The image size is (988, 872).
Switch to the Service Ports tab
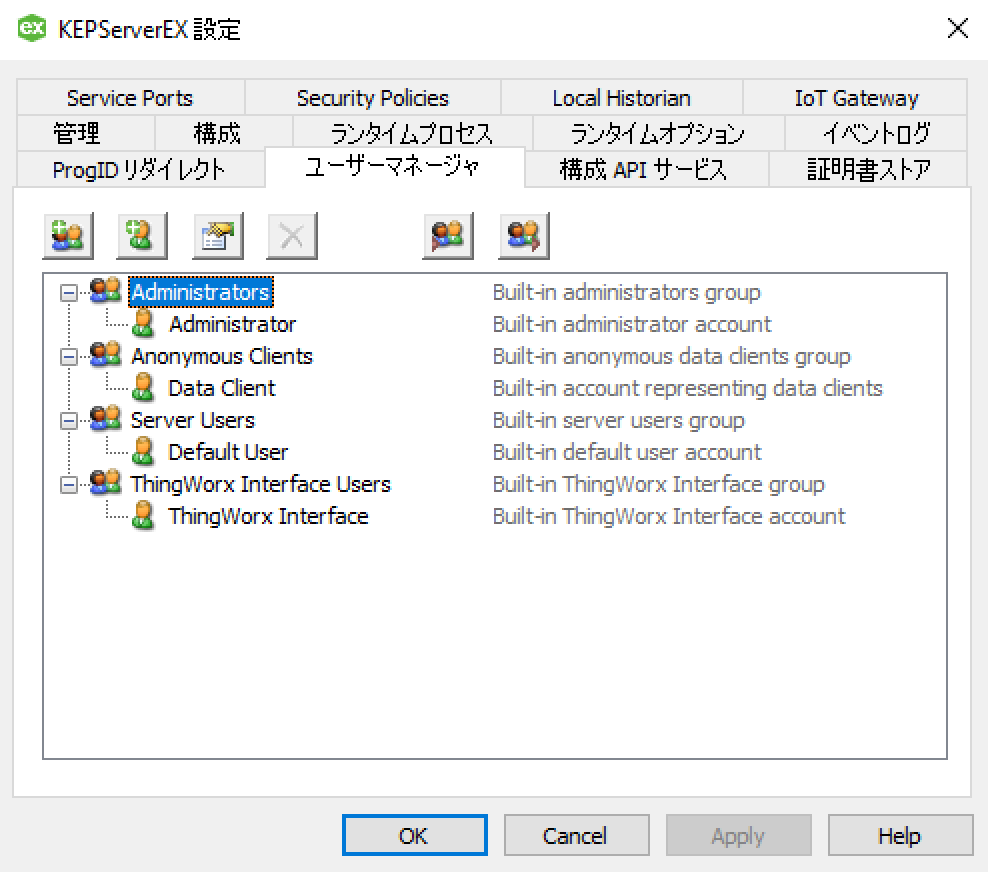click(x=130, y=98)
